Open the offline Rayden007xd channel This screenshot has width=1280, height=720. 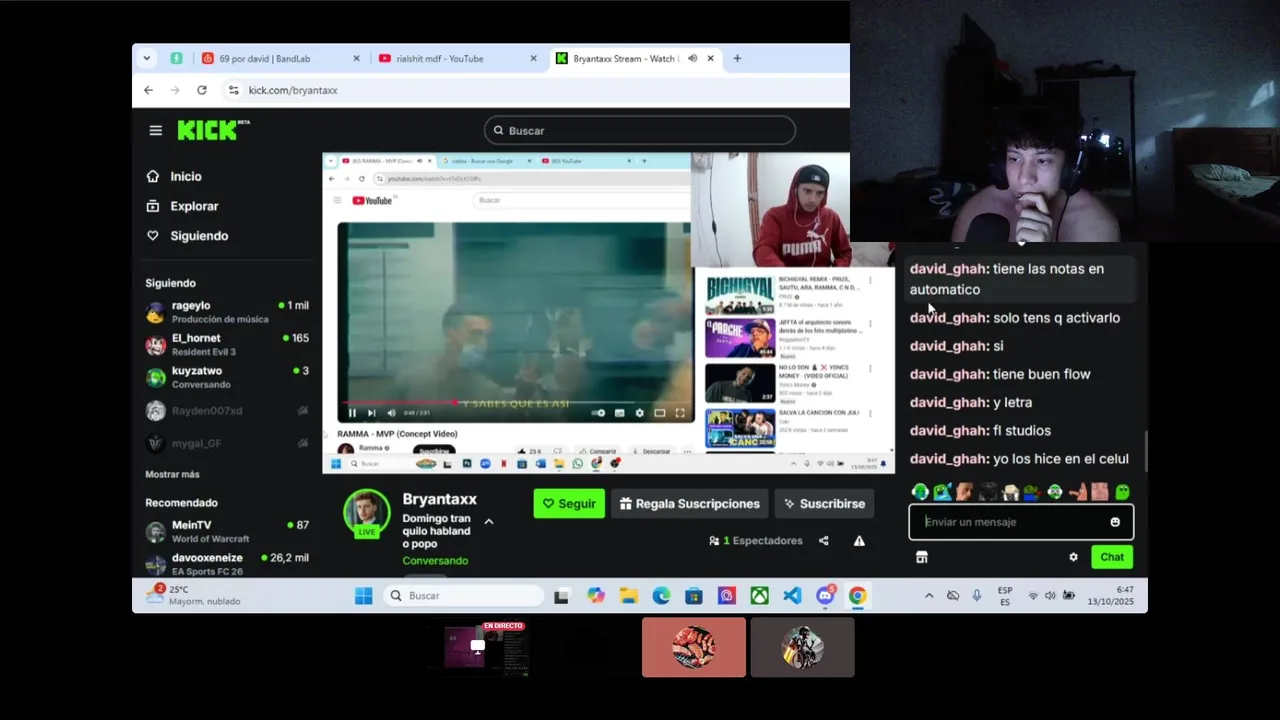(x=227, y=411)
